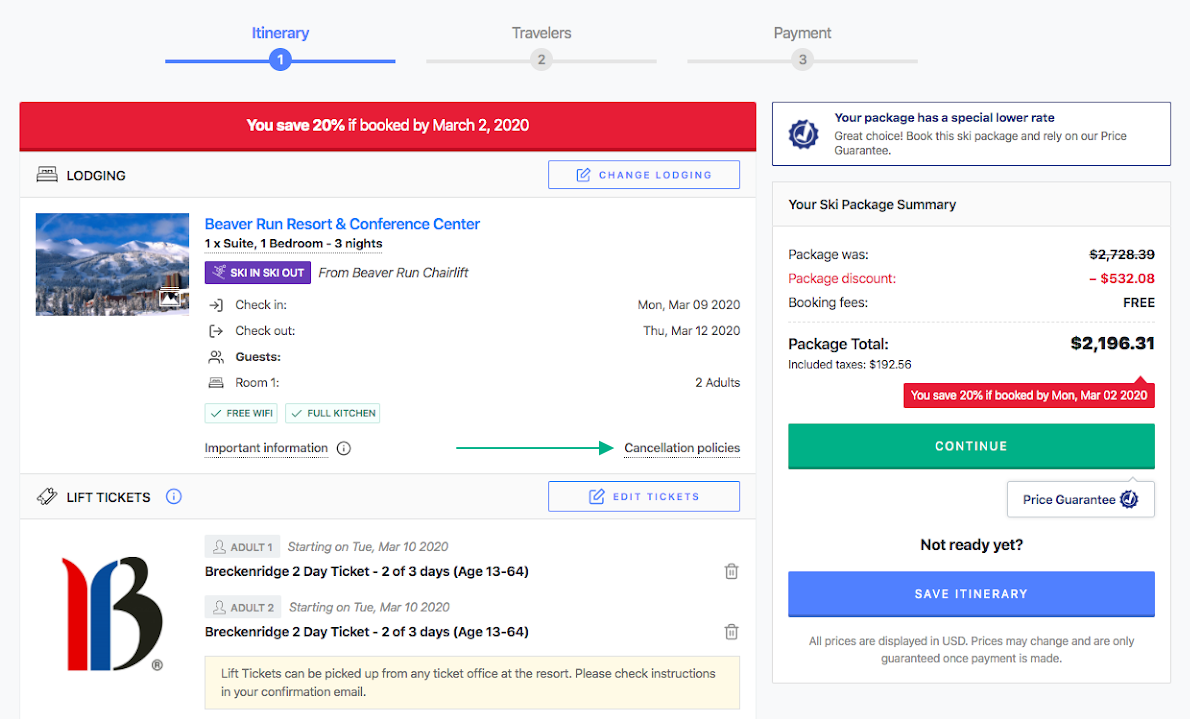Viewport: 1190px width, 719px height.
Task: Click the Breckenridge resort logo
Action: pyautogui.click(x=112, y=614)
